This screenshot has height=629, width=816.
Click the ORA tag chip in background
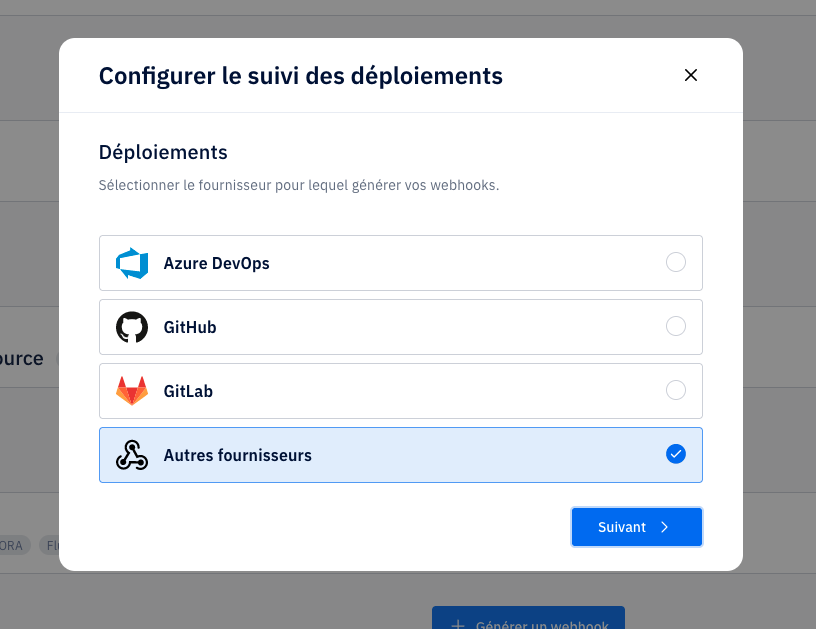tap(11, 546)
